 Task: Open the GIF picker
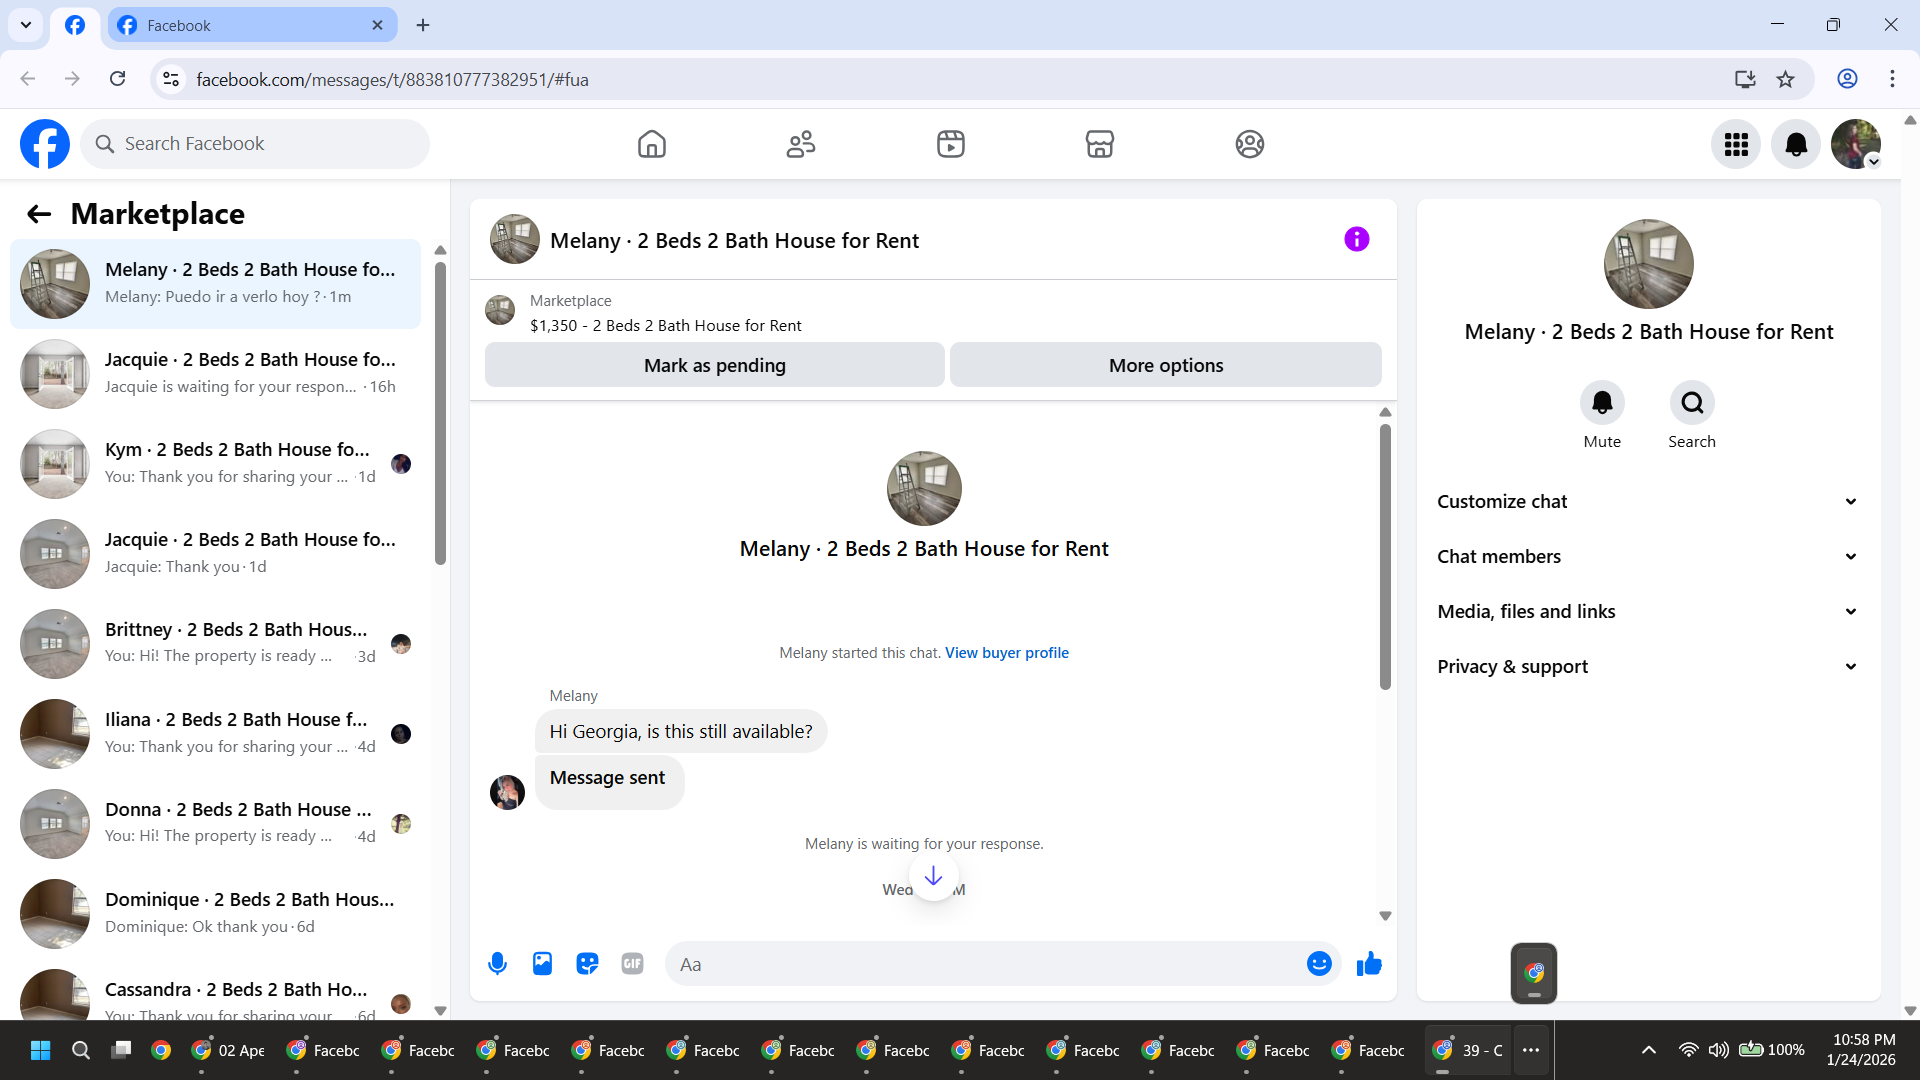[632, 964]
